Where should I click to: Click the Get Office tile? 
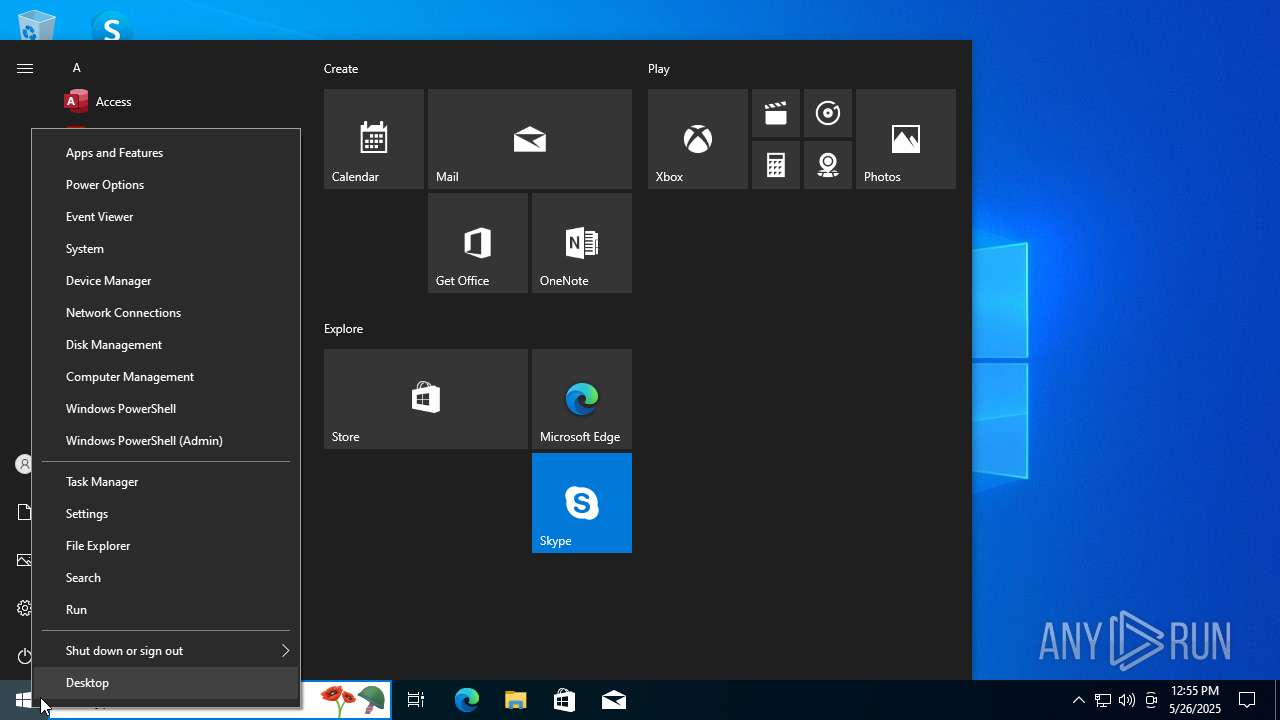[478, 243]
